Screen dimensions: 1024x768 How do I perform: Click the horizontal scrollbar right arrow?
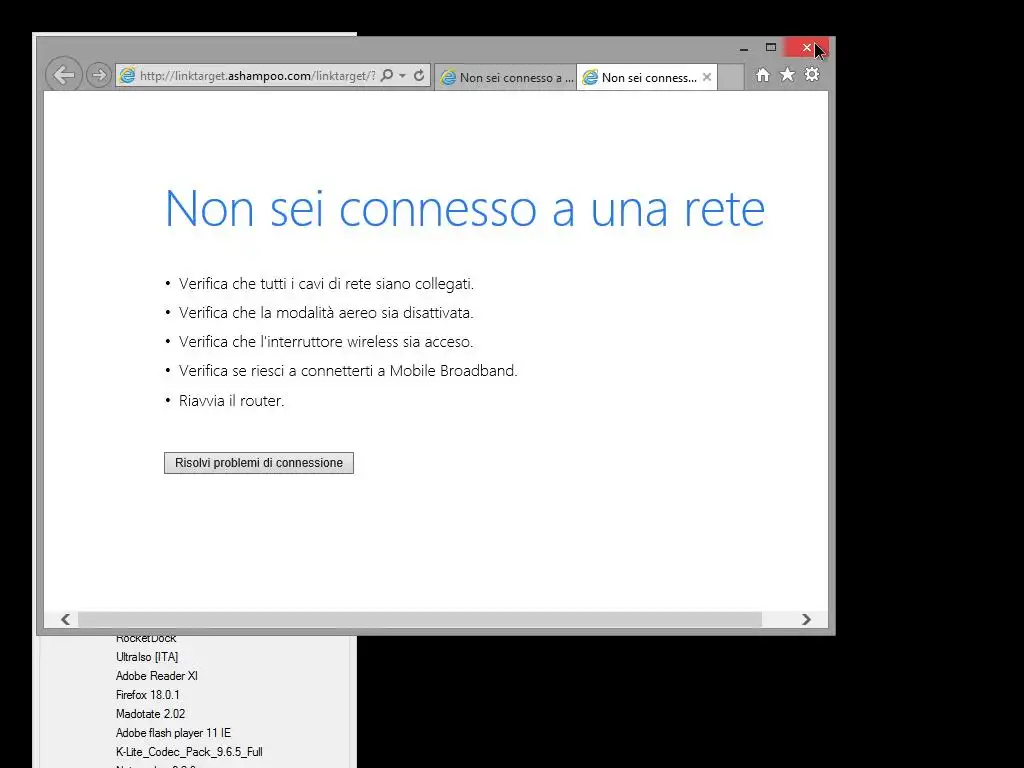[806, 619]
